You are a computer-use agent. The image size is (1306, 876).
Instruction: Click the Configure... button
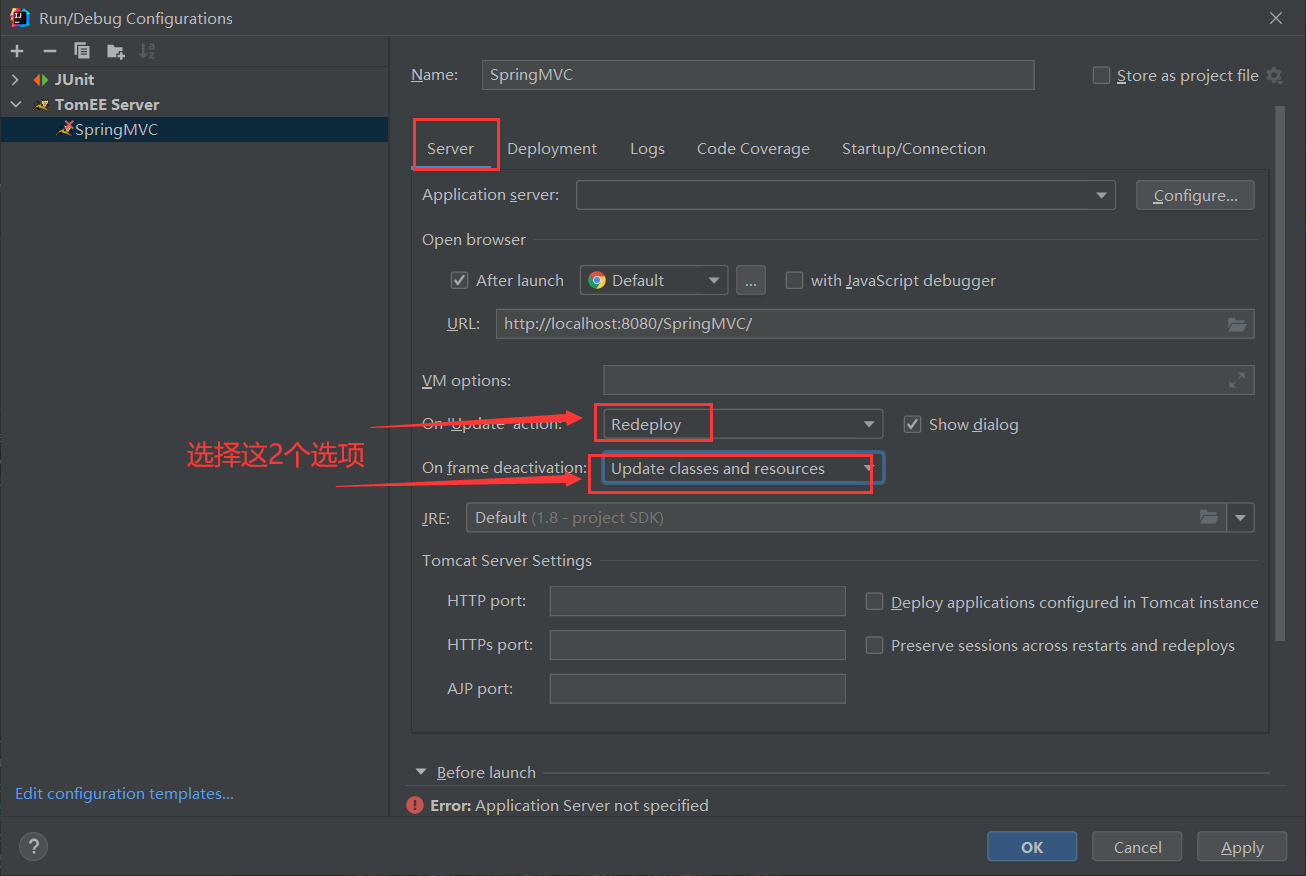click(1195, 195)
